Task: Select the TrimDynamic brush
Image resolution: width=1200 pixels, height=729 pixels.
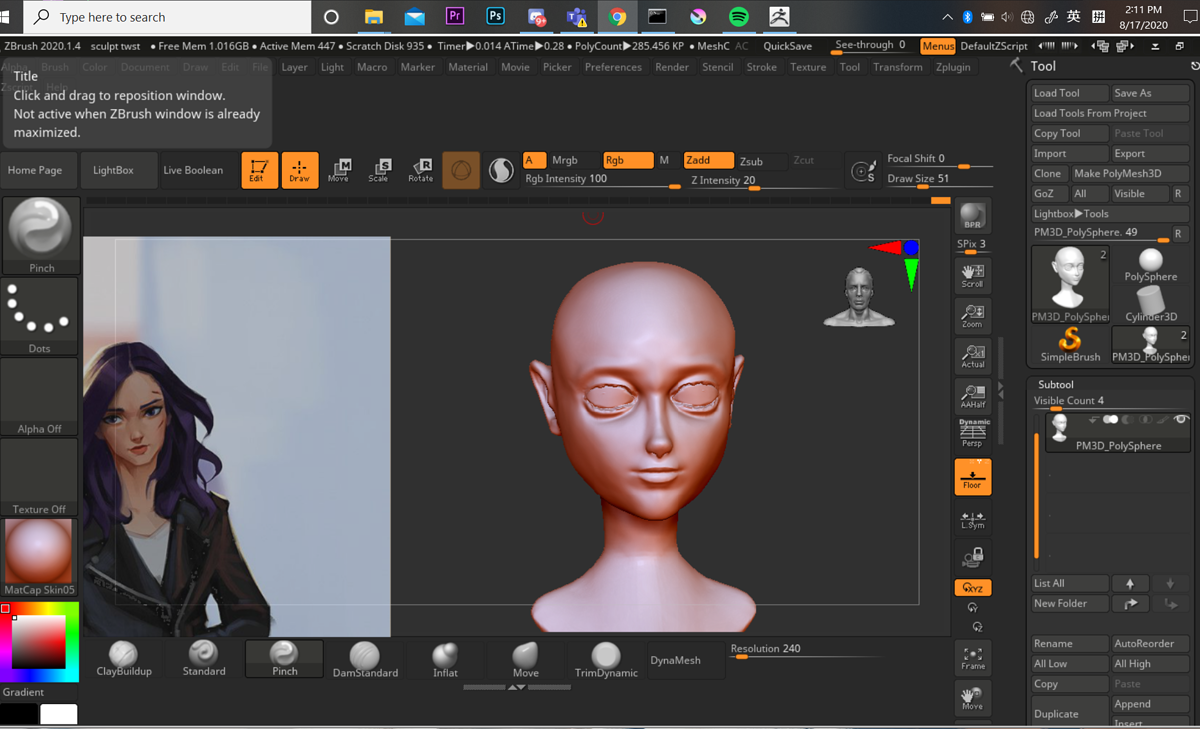Action: pyautogui.click(x=606, y=659)
